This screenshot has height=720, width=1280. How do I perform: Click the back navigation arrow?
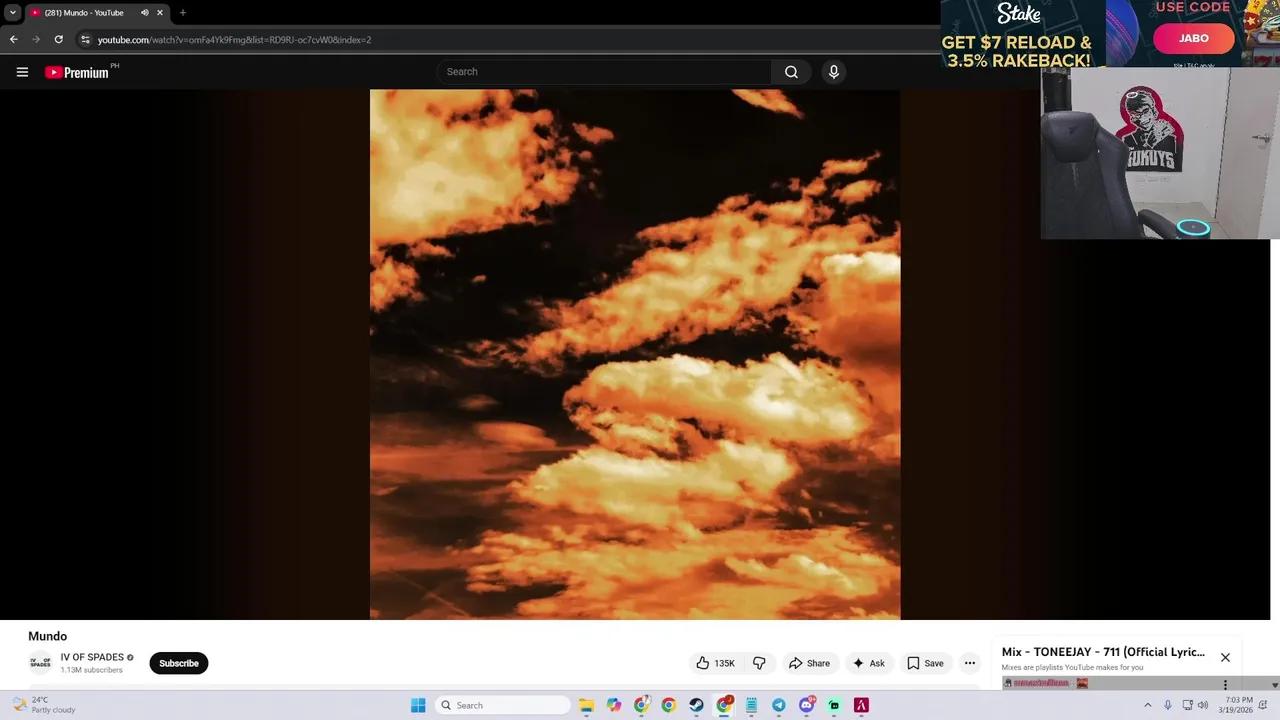pyautogui.click(x=12, y=40)
